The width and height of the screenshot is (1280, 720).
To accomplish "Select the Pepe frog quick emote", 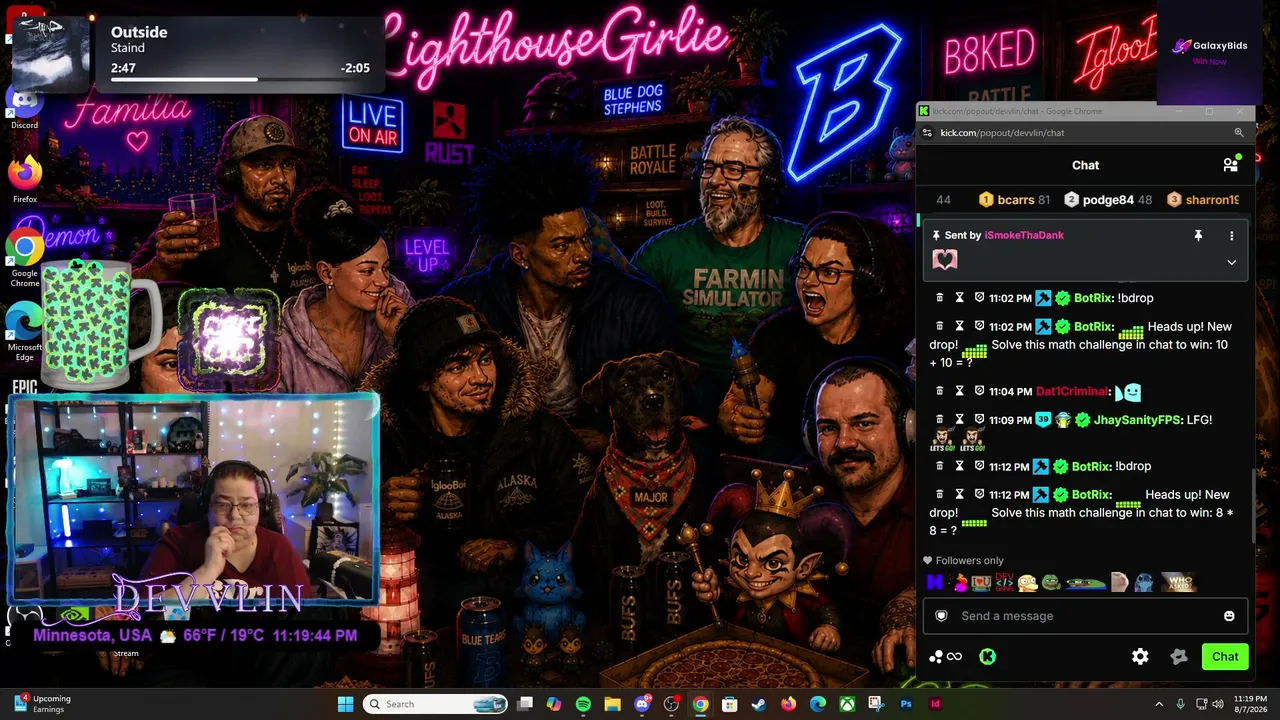I will tap(1050, 582).
